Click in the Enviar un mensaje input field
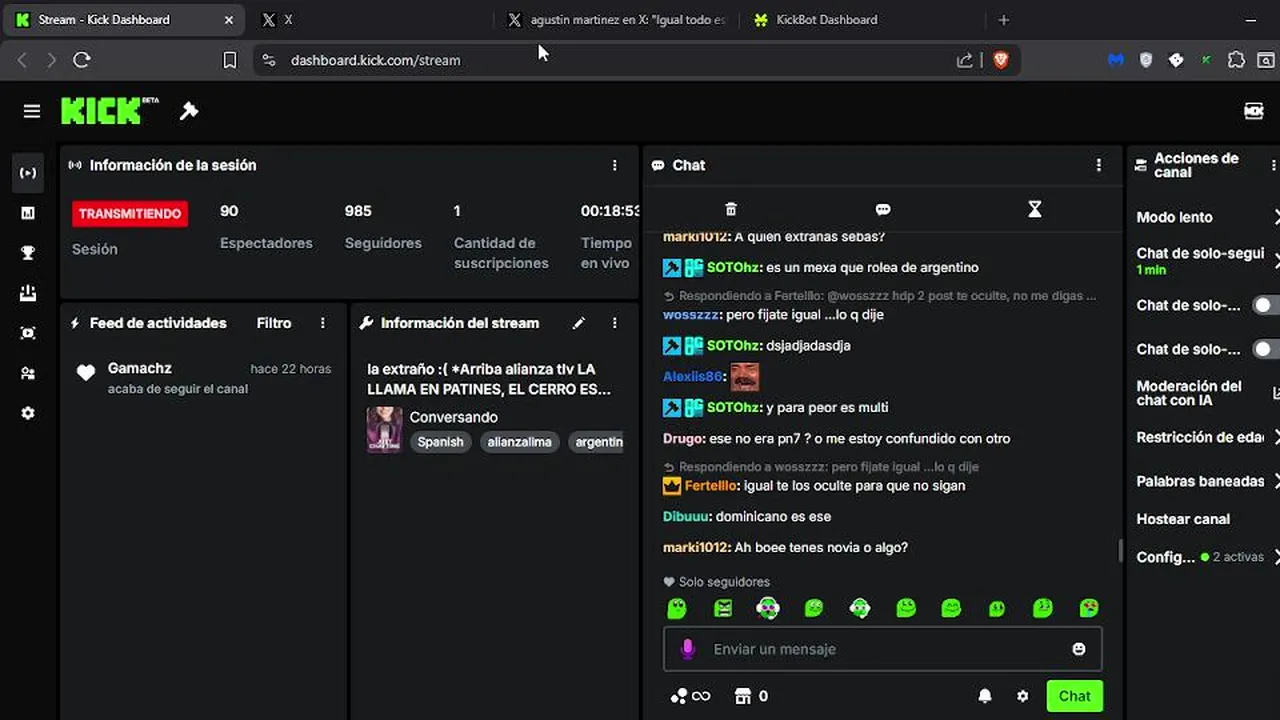1280x720 pixels. [882, 649]
